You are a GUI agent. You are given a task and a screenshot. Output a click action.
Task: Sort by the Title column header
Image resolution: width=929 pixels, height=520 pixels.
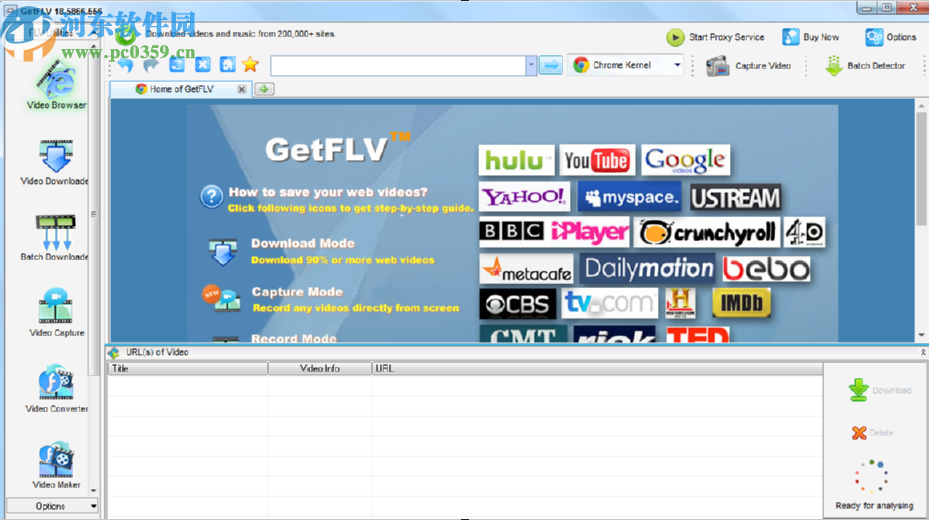click(x=187, y=368)
